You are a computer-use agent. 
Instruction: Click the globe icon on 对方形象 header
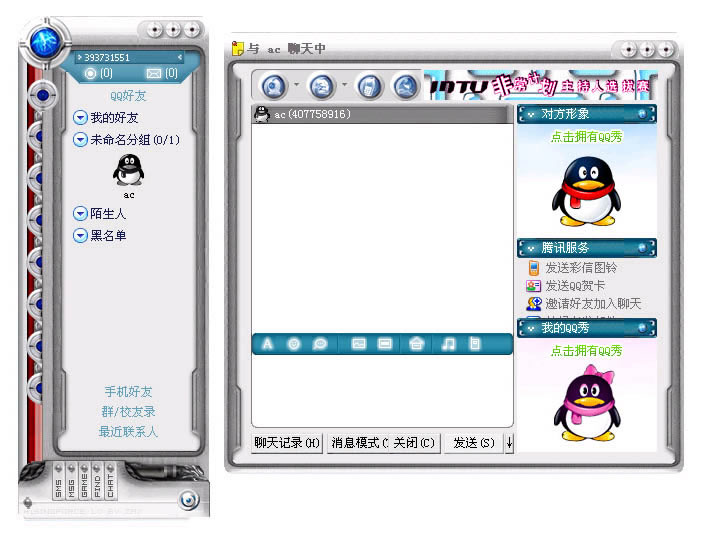(642, 114)
